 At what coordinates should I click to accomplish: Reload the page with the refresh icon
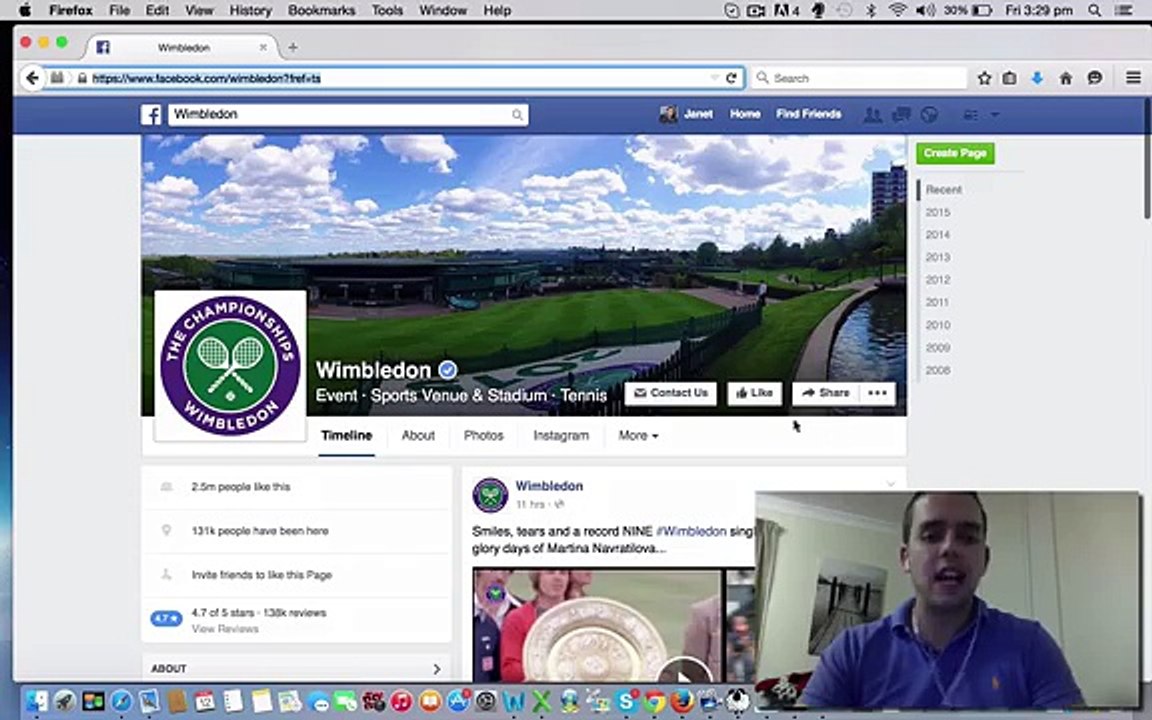click(731, 78)
